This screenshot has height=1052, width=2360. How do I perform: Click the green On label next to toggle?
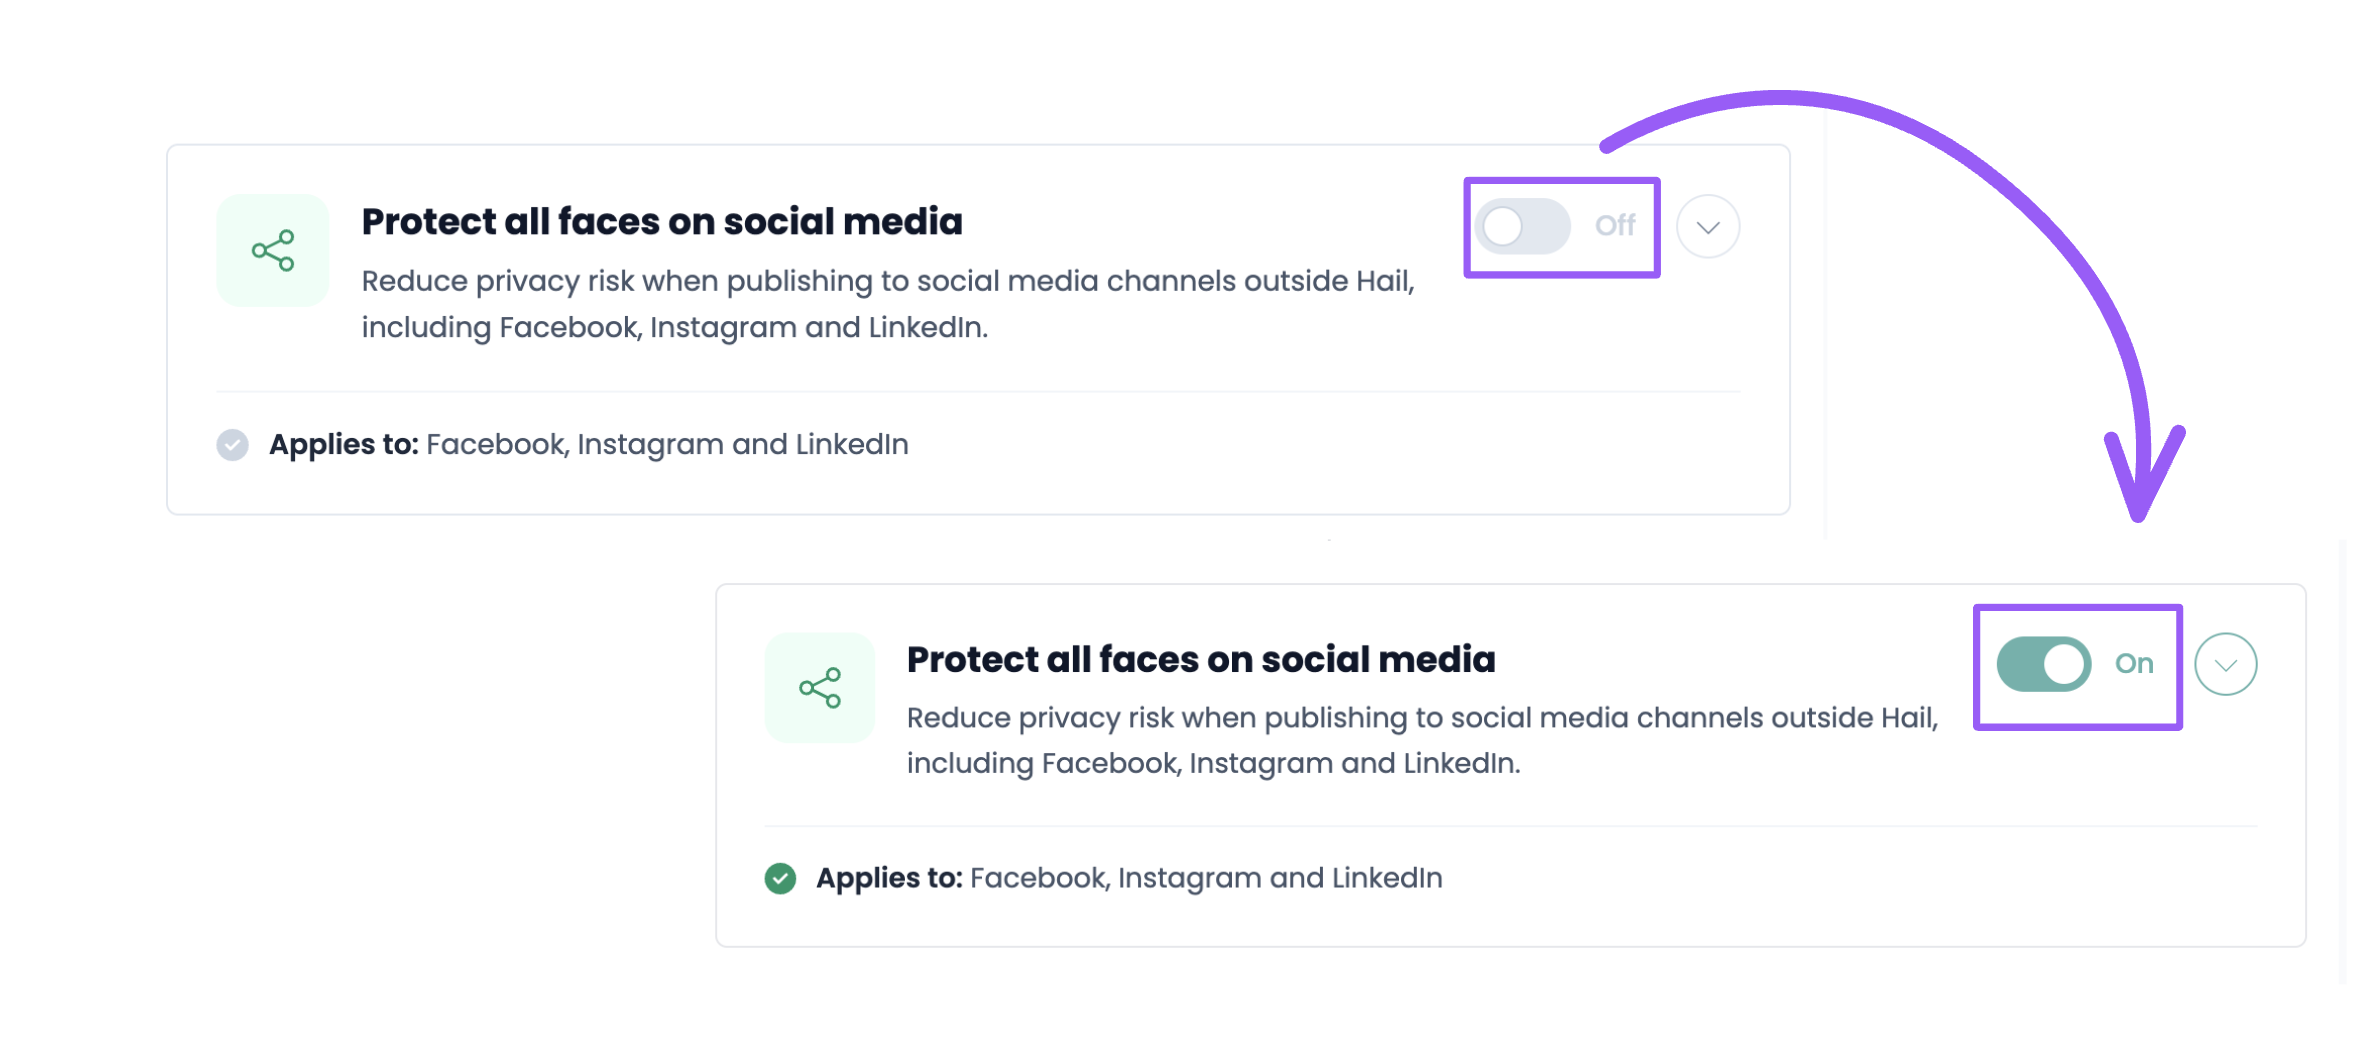(2134, 664)
